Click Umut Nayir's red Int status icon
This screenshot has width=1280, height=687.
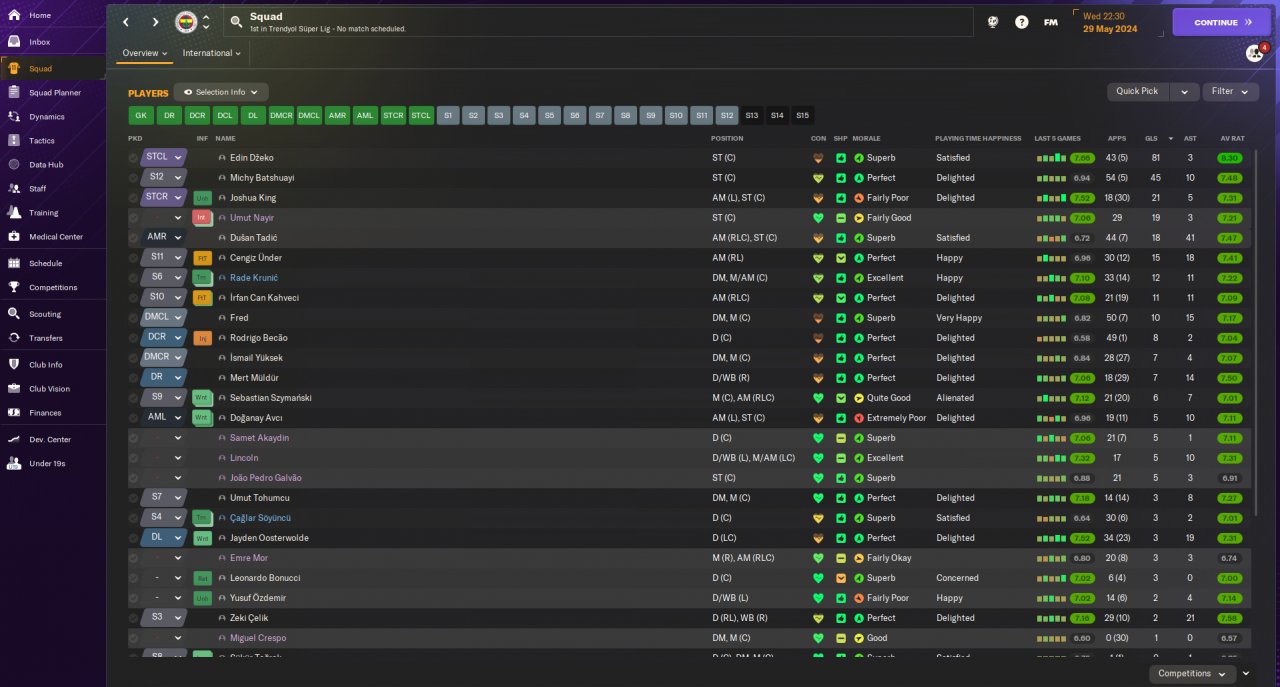(202, 218)
